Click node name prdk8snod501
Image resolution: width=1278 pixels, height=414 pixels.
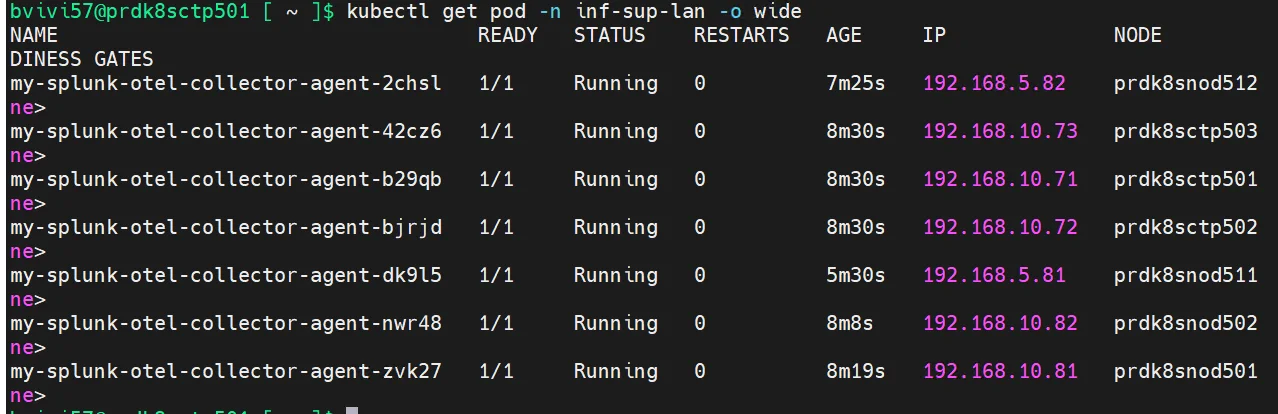(1185, 371)
